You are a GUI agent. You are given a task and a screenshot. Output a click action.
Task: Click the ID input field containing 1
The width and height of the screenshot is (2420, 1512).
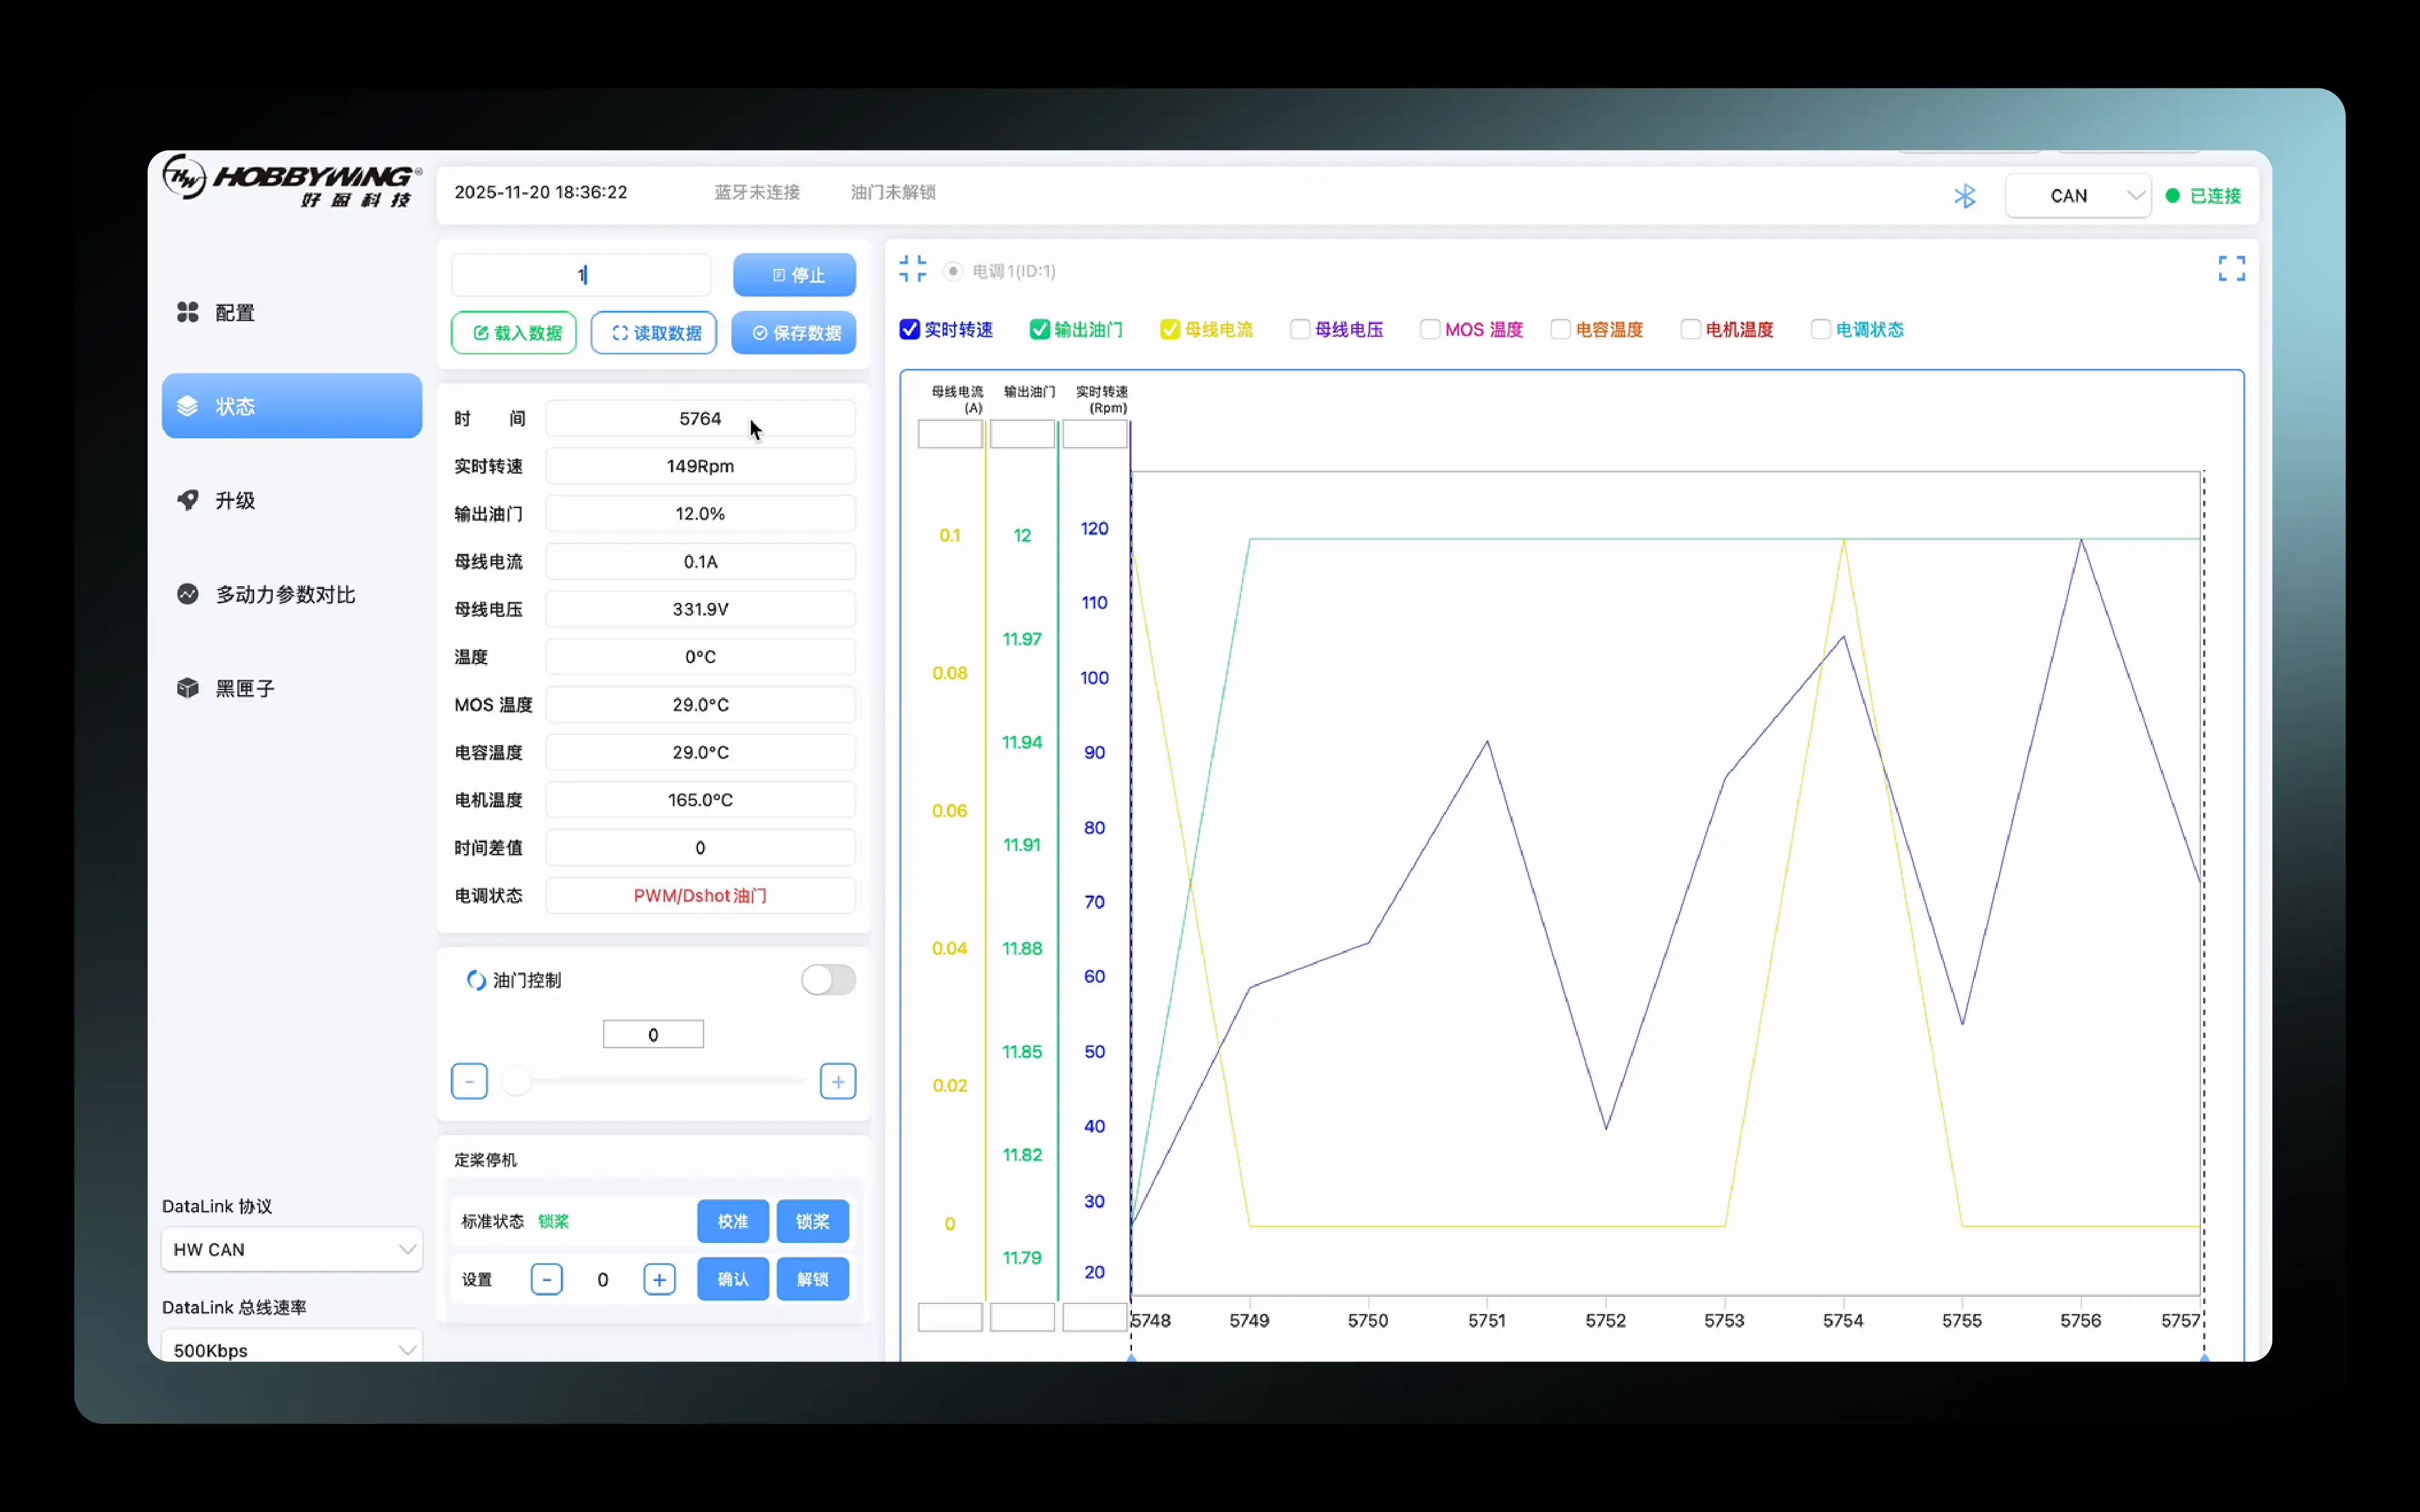[581, 275]
